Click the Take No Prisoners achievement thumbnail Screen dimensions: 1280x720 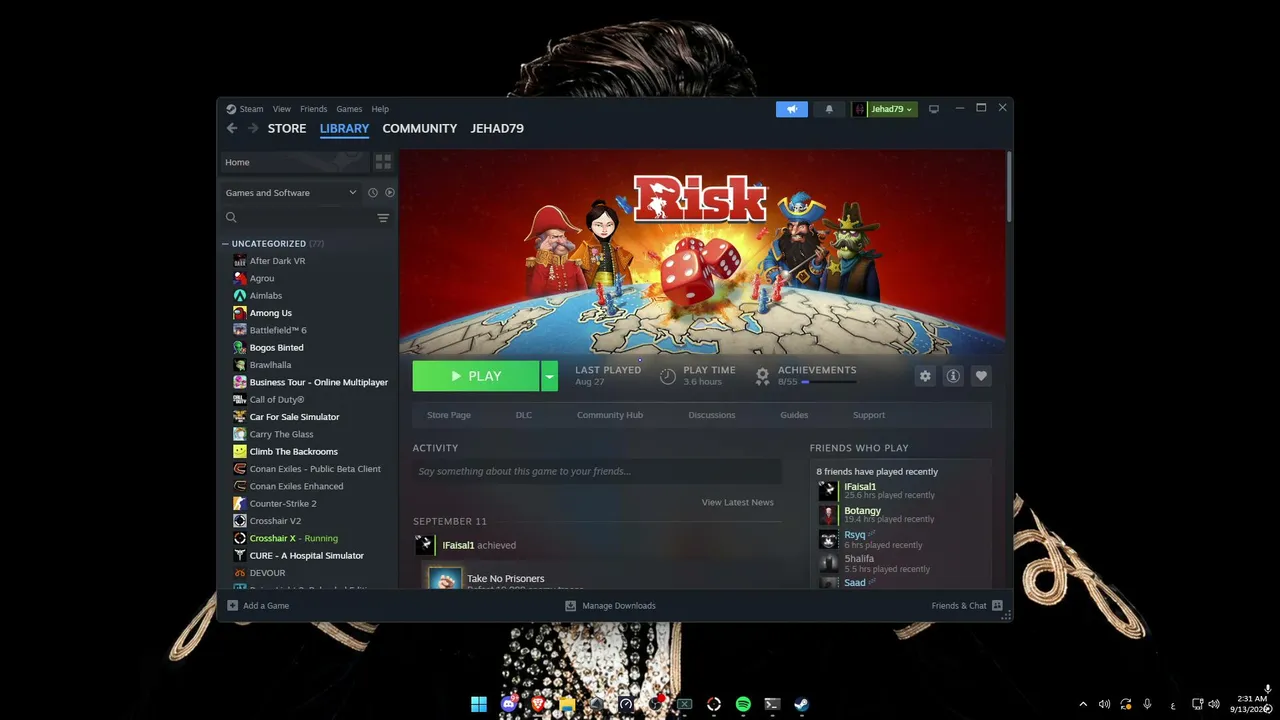point(445,579)
